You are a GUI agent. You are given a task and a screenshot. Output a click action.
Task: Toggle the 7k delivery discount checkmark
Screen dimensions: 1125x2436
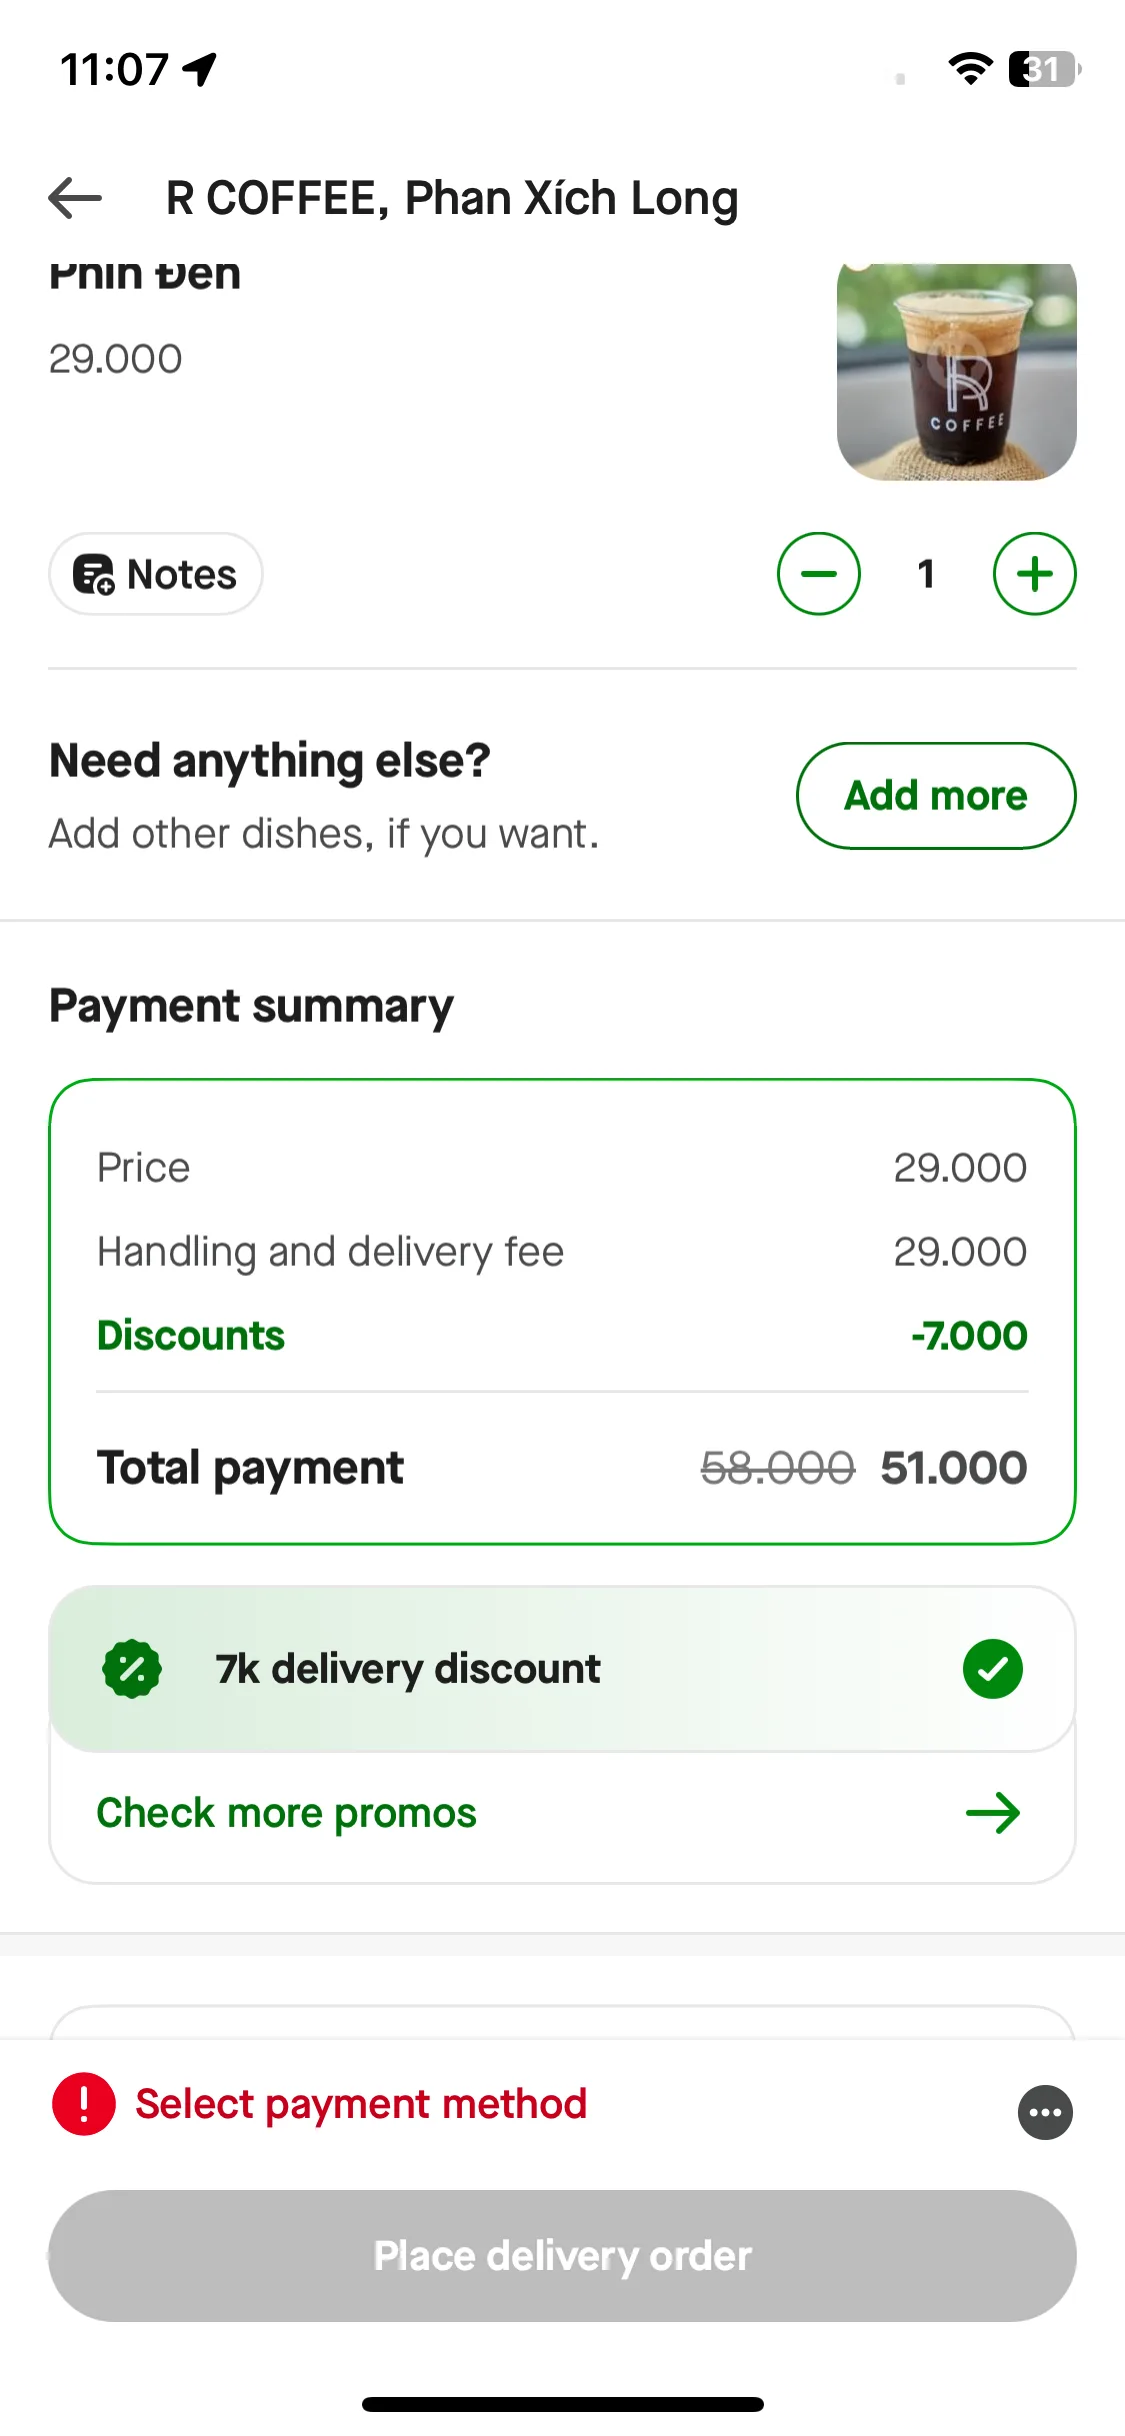(992, 1669)
